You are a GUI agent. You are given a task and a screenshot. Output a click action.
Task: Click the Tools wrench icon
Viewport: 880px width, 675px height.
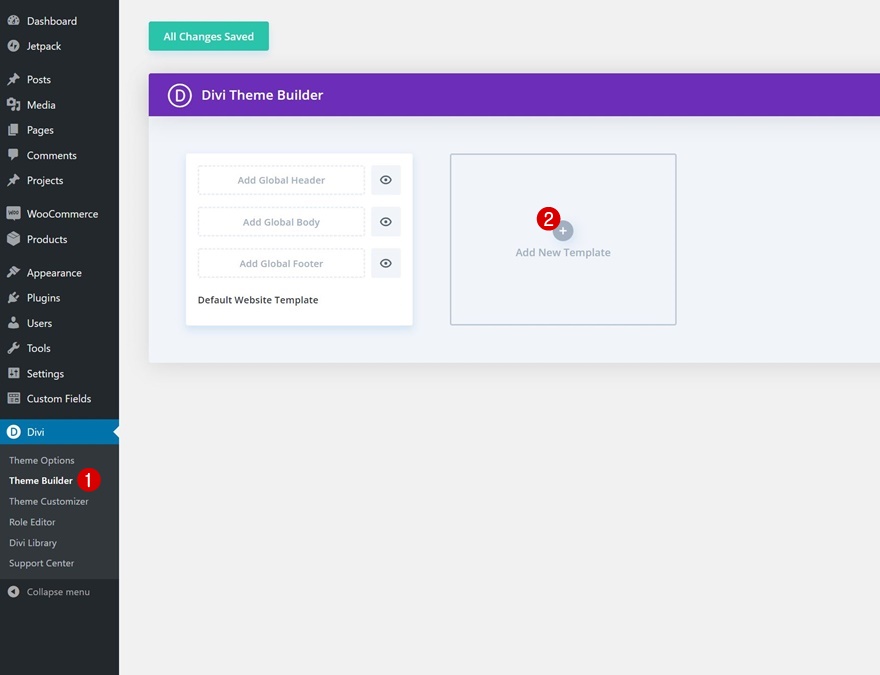(x=13, y=348)
